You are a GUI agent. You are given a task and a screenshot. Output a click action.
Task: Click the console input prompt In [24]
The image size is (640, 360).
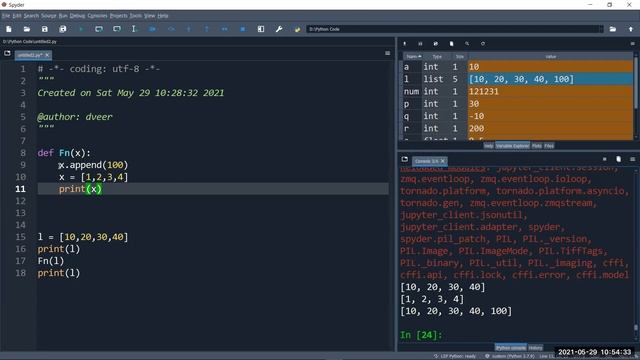[x=421, y=335]
